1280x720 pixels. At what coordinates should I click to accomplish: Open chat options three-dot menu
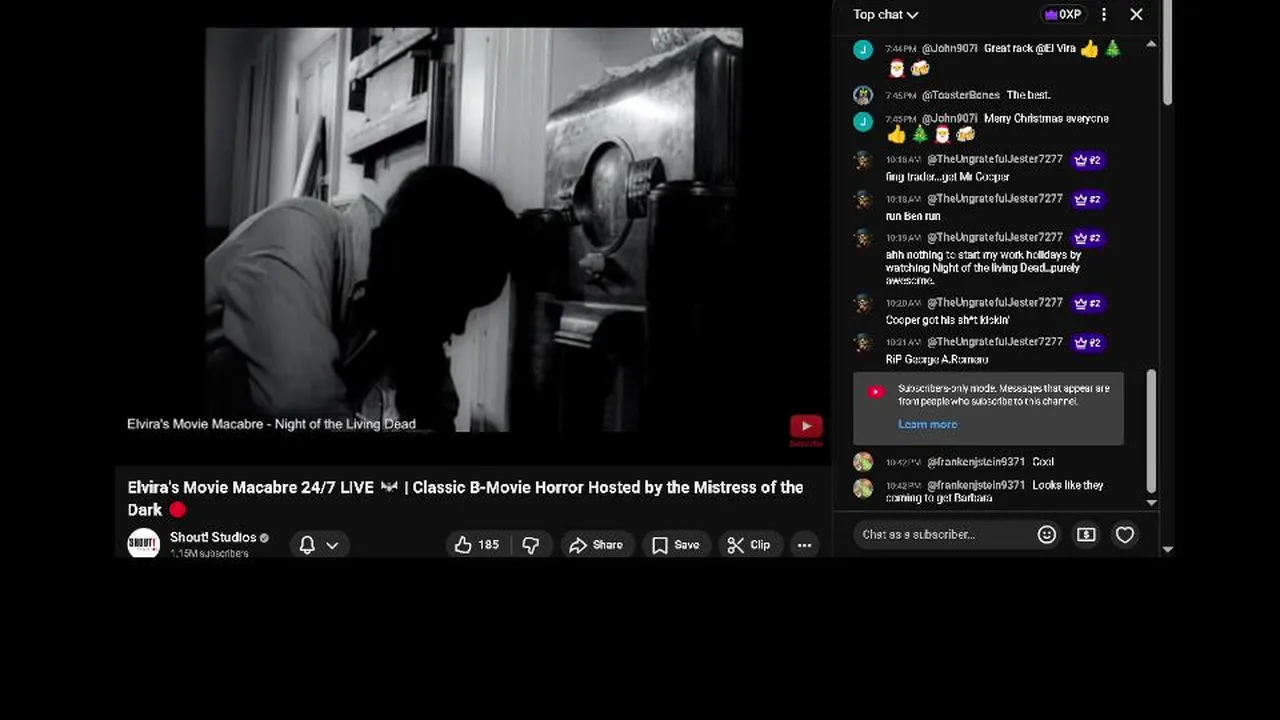(x=1104, y=14)
